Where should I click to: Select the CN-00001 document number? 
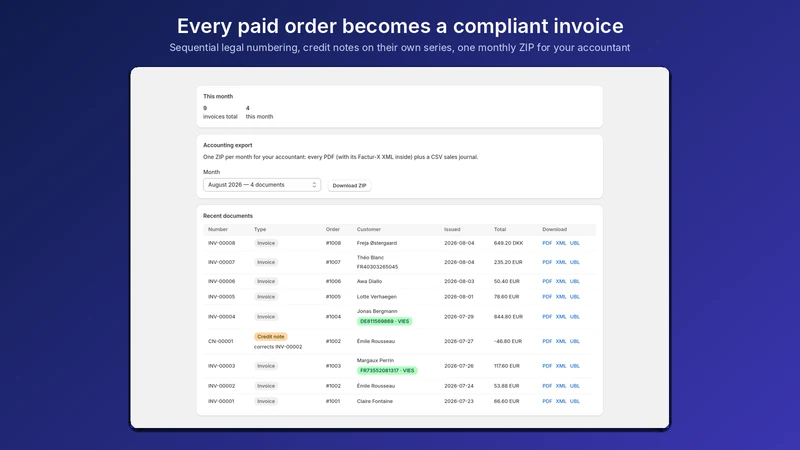pyautogui.click(x=220, y=341)
